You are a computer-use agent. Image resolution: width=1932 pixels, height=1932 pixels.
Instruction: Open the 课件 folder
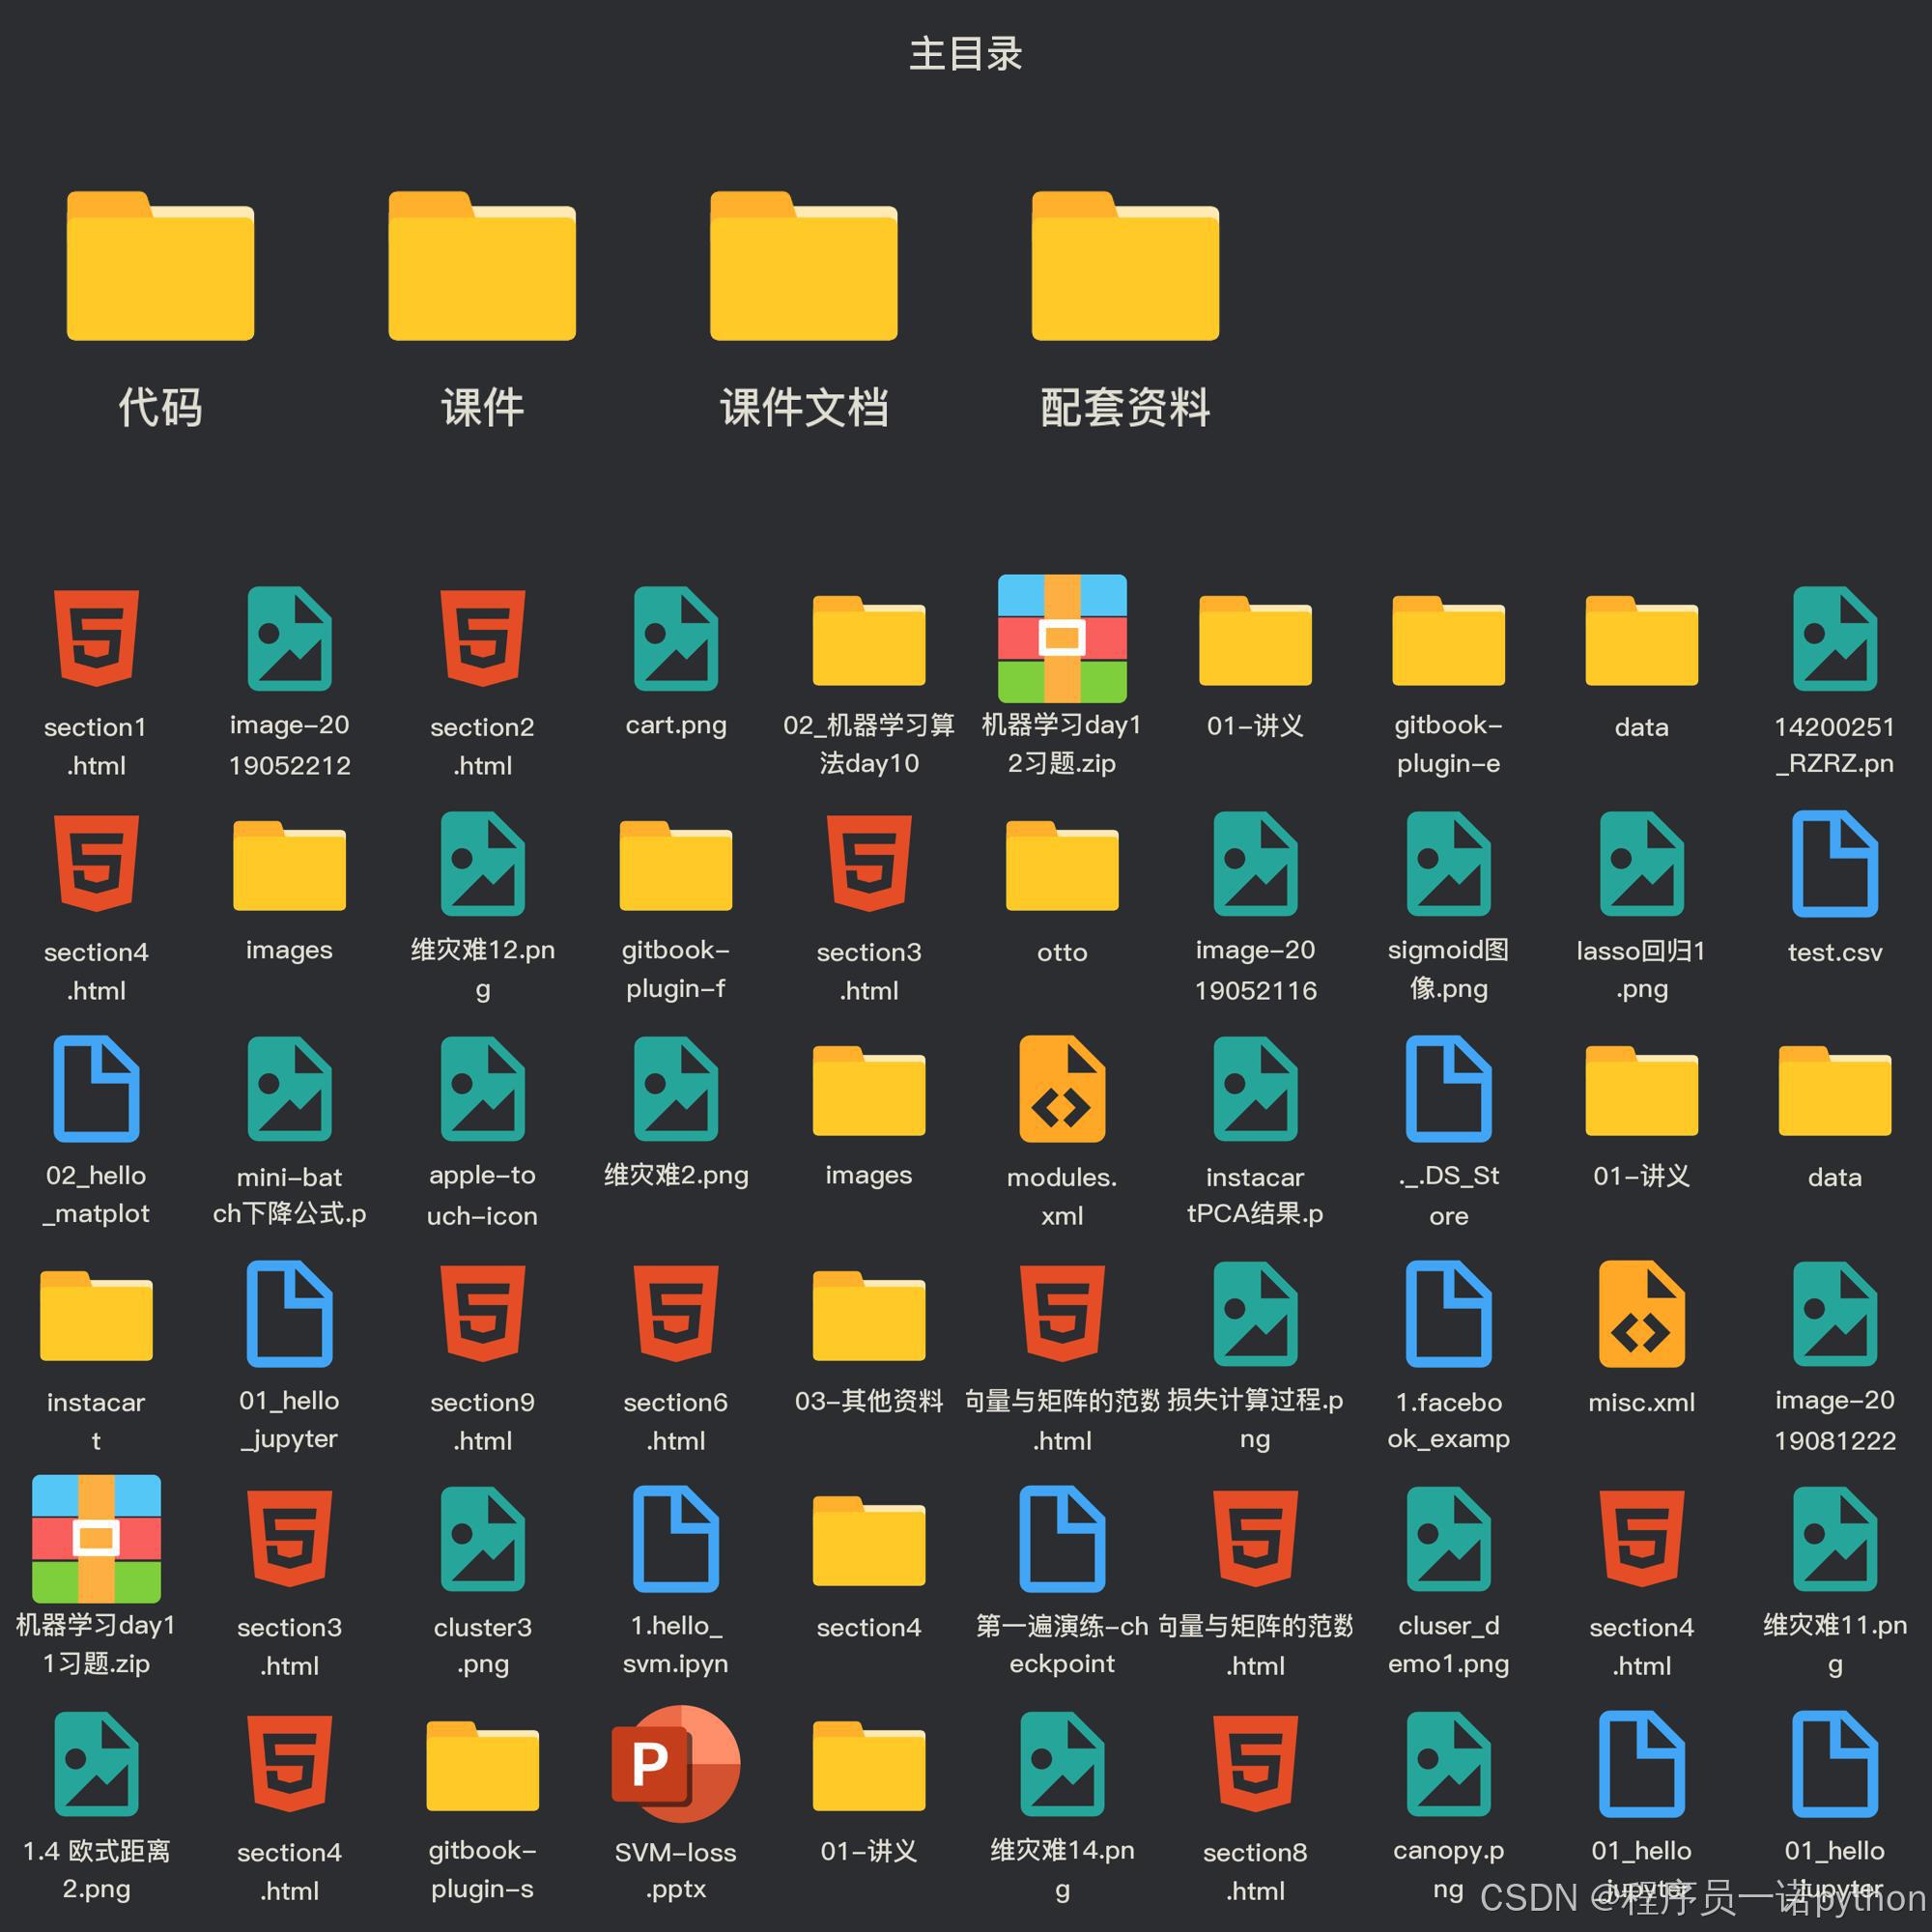pos(482,267)
